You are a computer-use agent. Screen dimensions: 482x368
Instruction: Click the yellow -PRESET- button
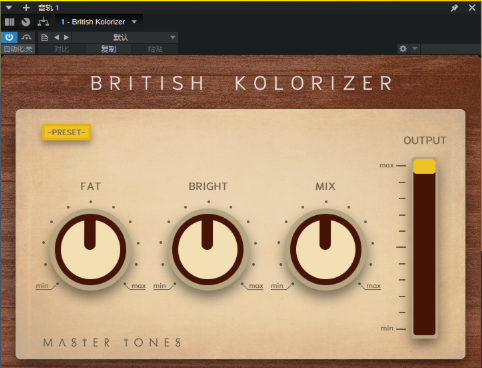pyautogui.click(x=67, y=132)
